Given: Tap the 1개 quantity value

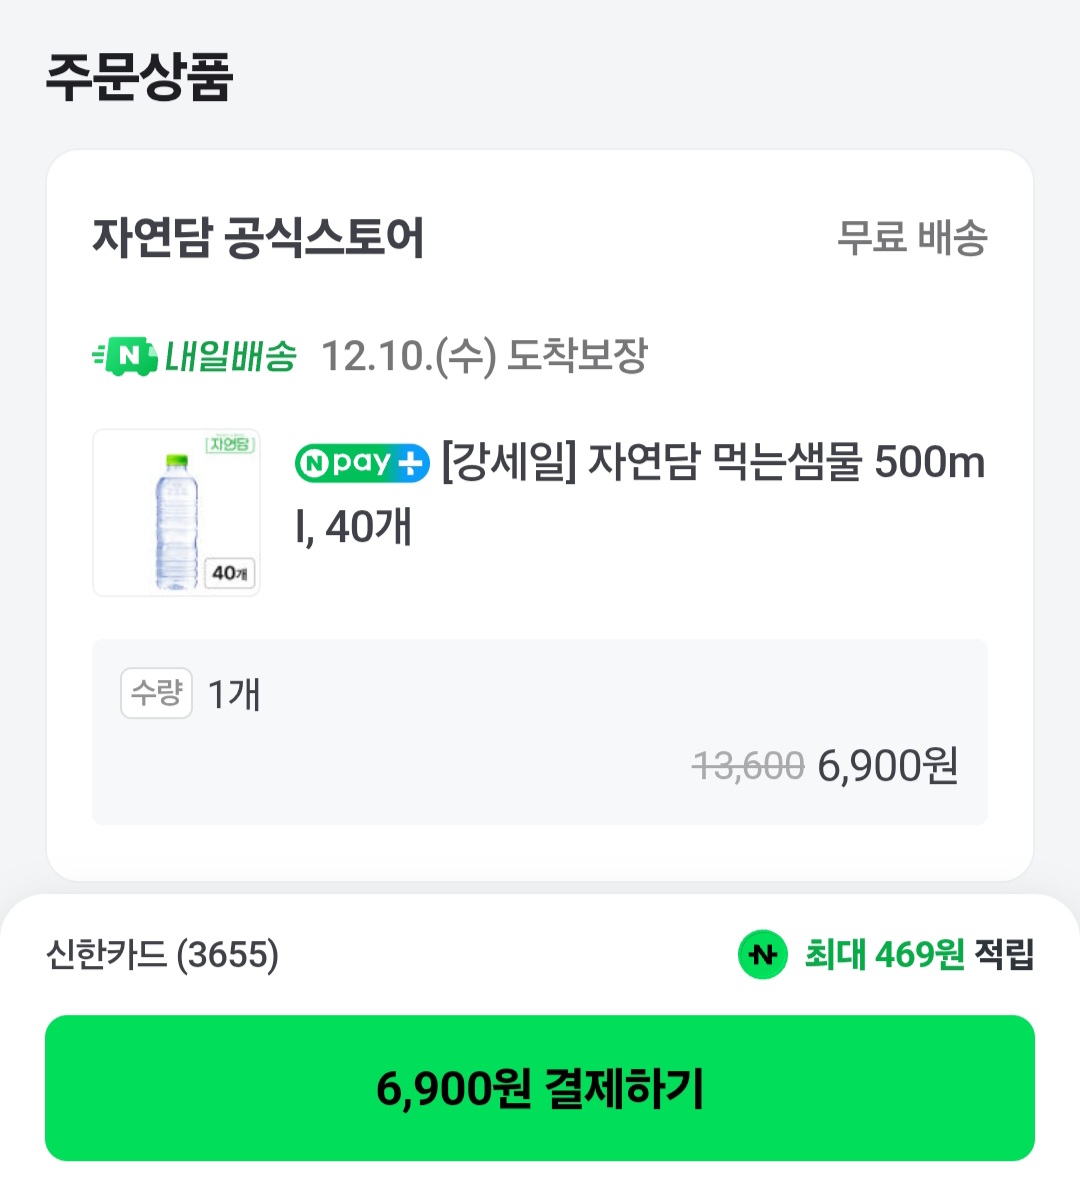Looking at the screenshot, I should [234, 694].
